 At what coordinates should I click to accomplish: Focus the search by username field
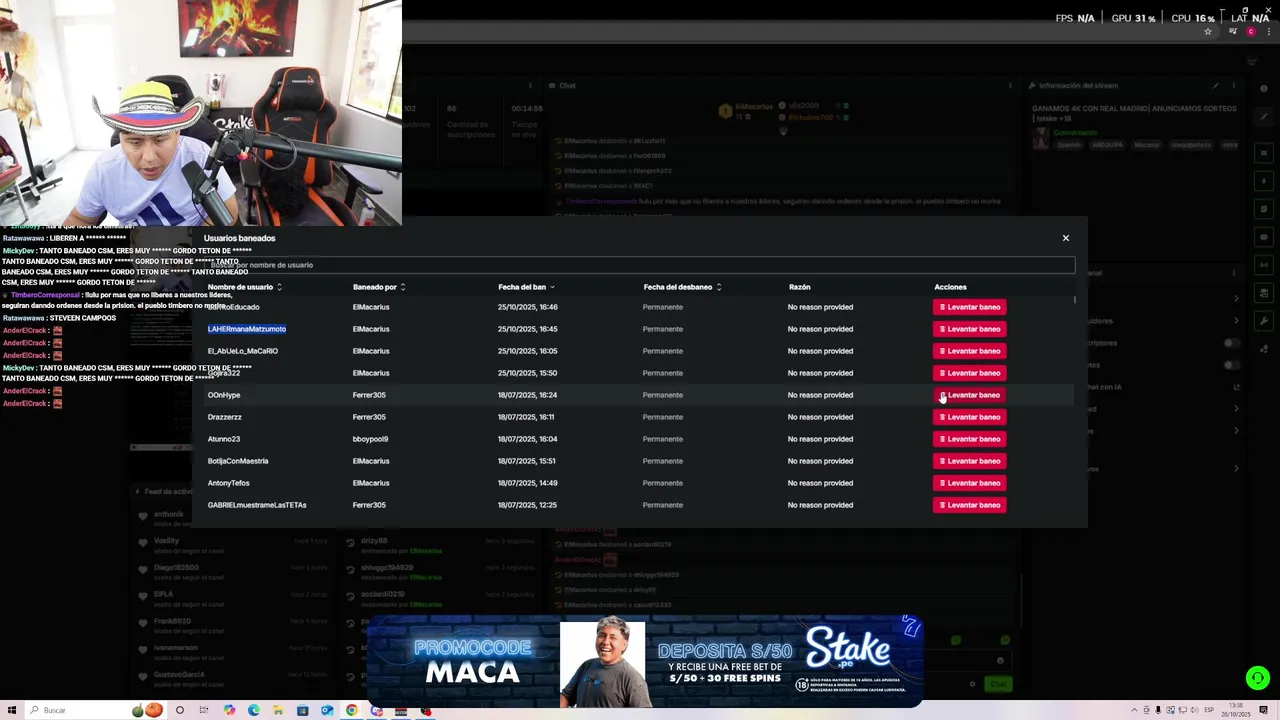[640, 265]
